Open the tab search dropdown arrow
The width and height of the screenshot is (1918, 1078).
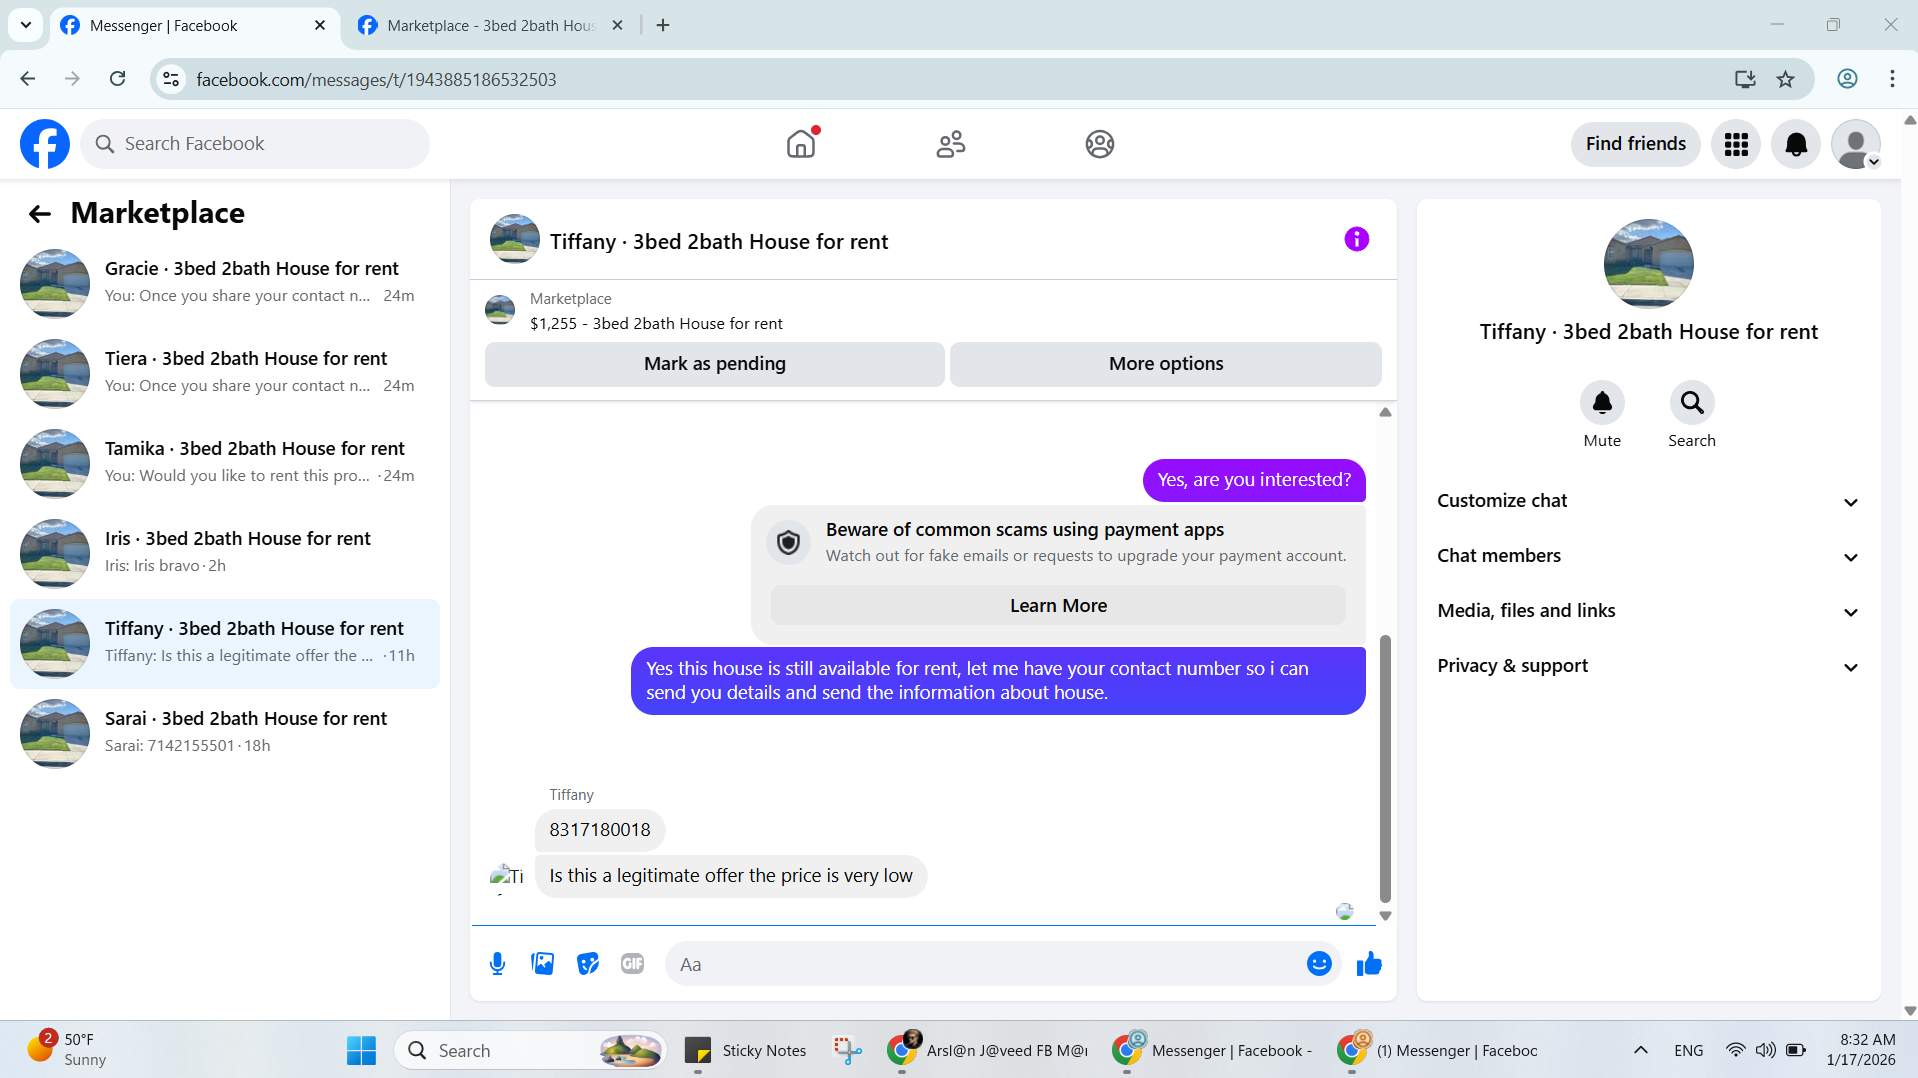(26, 25)
